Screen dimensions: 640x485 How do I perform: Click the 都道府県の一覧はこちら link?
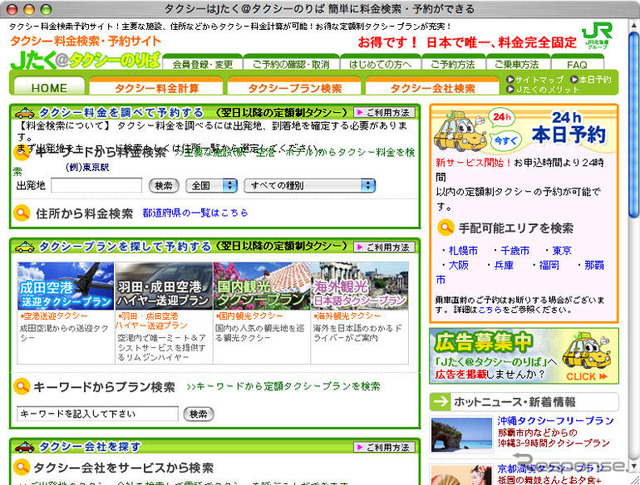[x=195, y=213]
